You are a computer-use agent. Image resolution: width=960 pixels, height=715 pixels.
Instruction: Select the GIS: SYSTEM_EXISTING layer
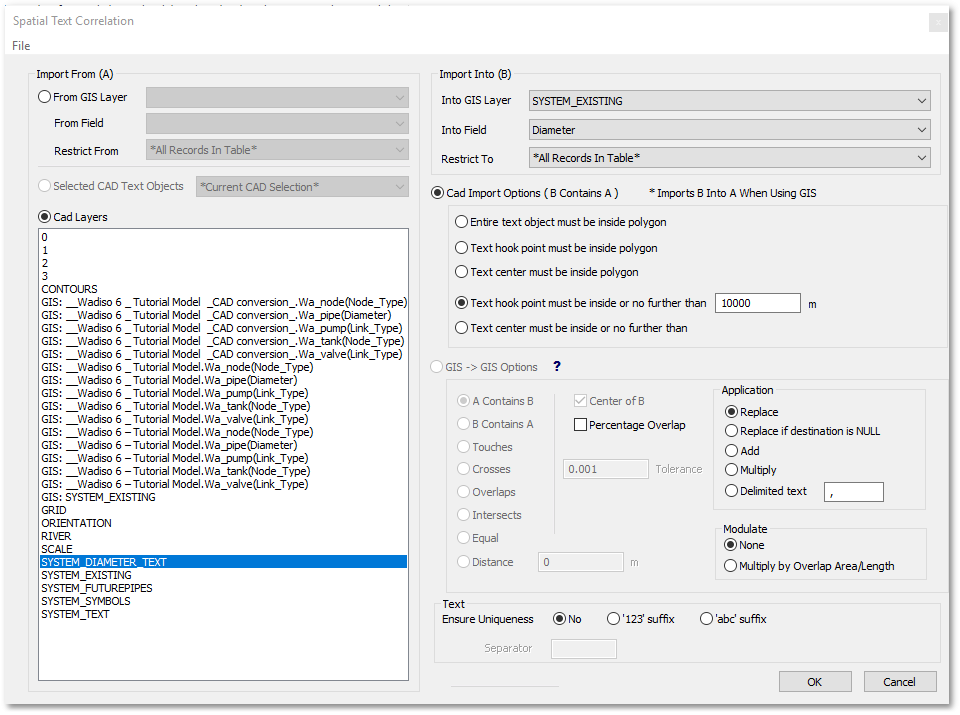pos(223,497)
